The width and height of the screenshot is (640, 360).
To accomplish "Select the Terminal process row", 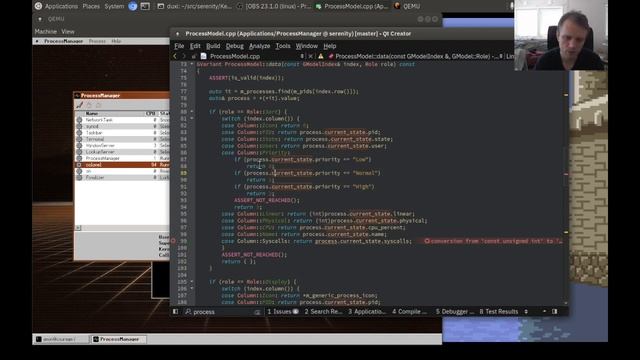I will (x=122, y=139).
